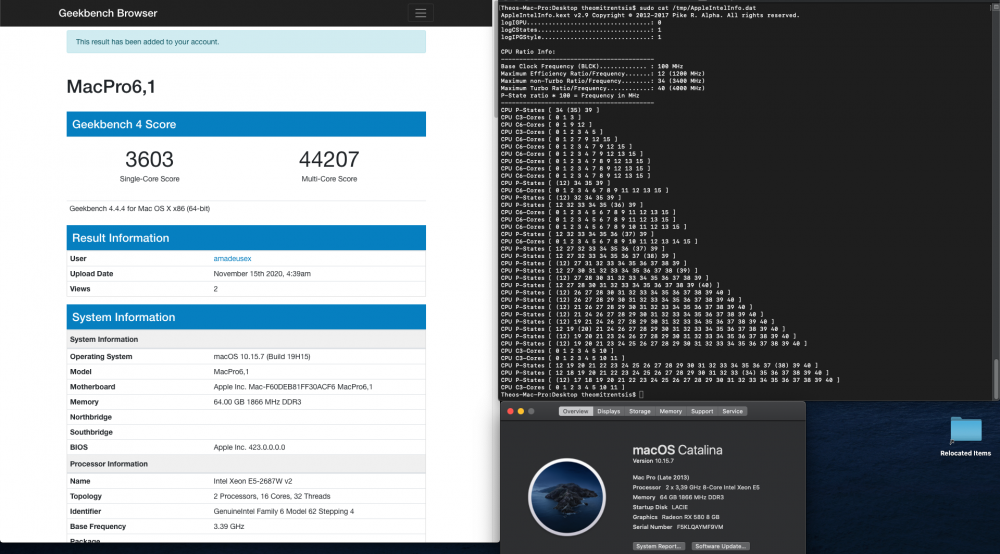1000x554 pixels.
Task: Click the Software Update button
Action: (x=720, y=546)
